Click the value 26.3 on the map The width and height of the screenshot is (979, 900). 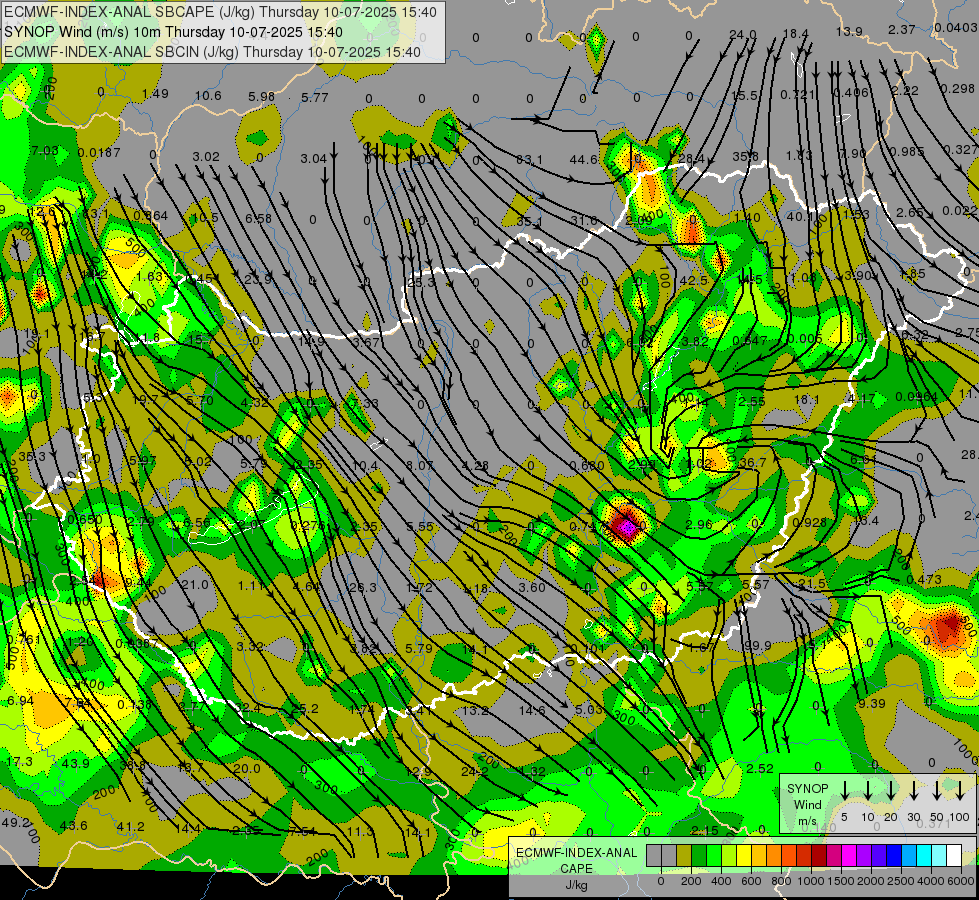(x=363, y=588)
